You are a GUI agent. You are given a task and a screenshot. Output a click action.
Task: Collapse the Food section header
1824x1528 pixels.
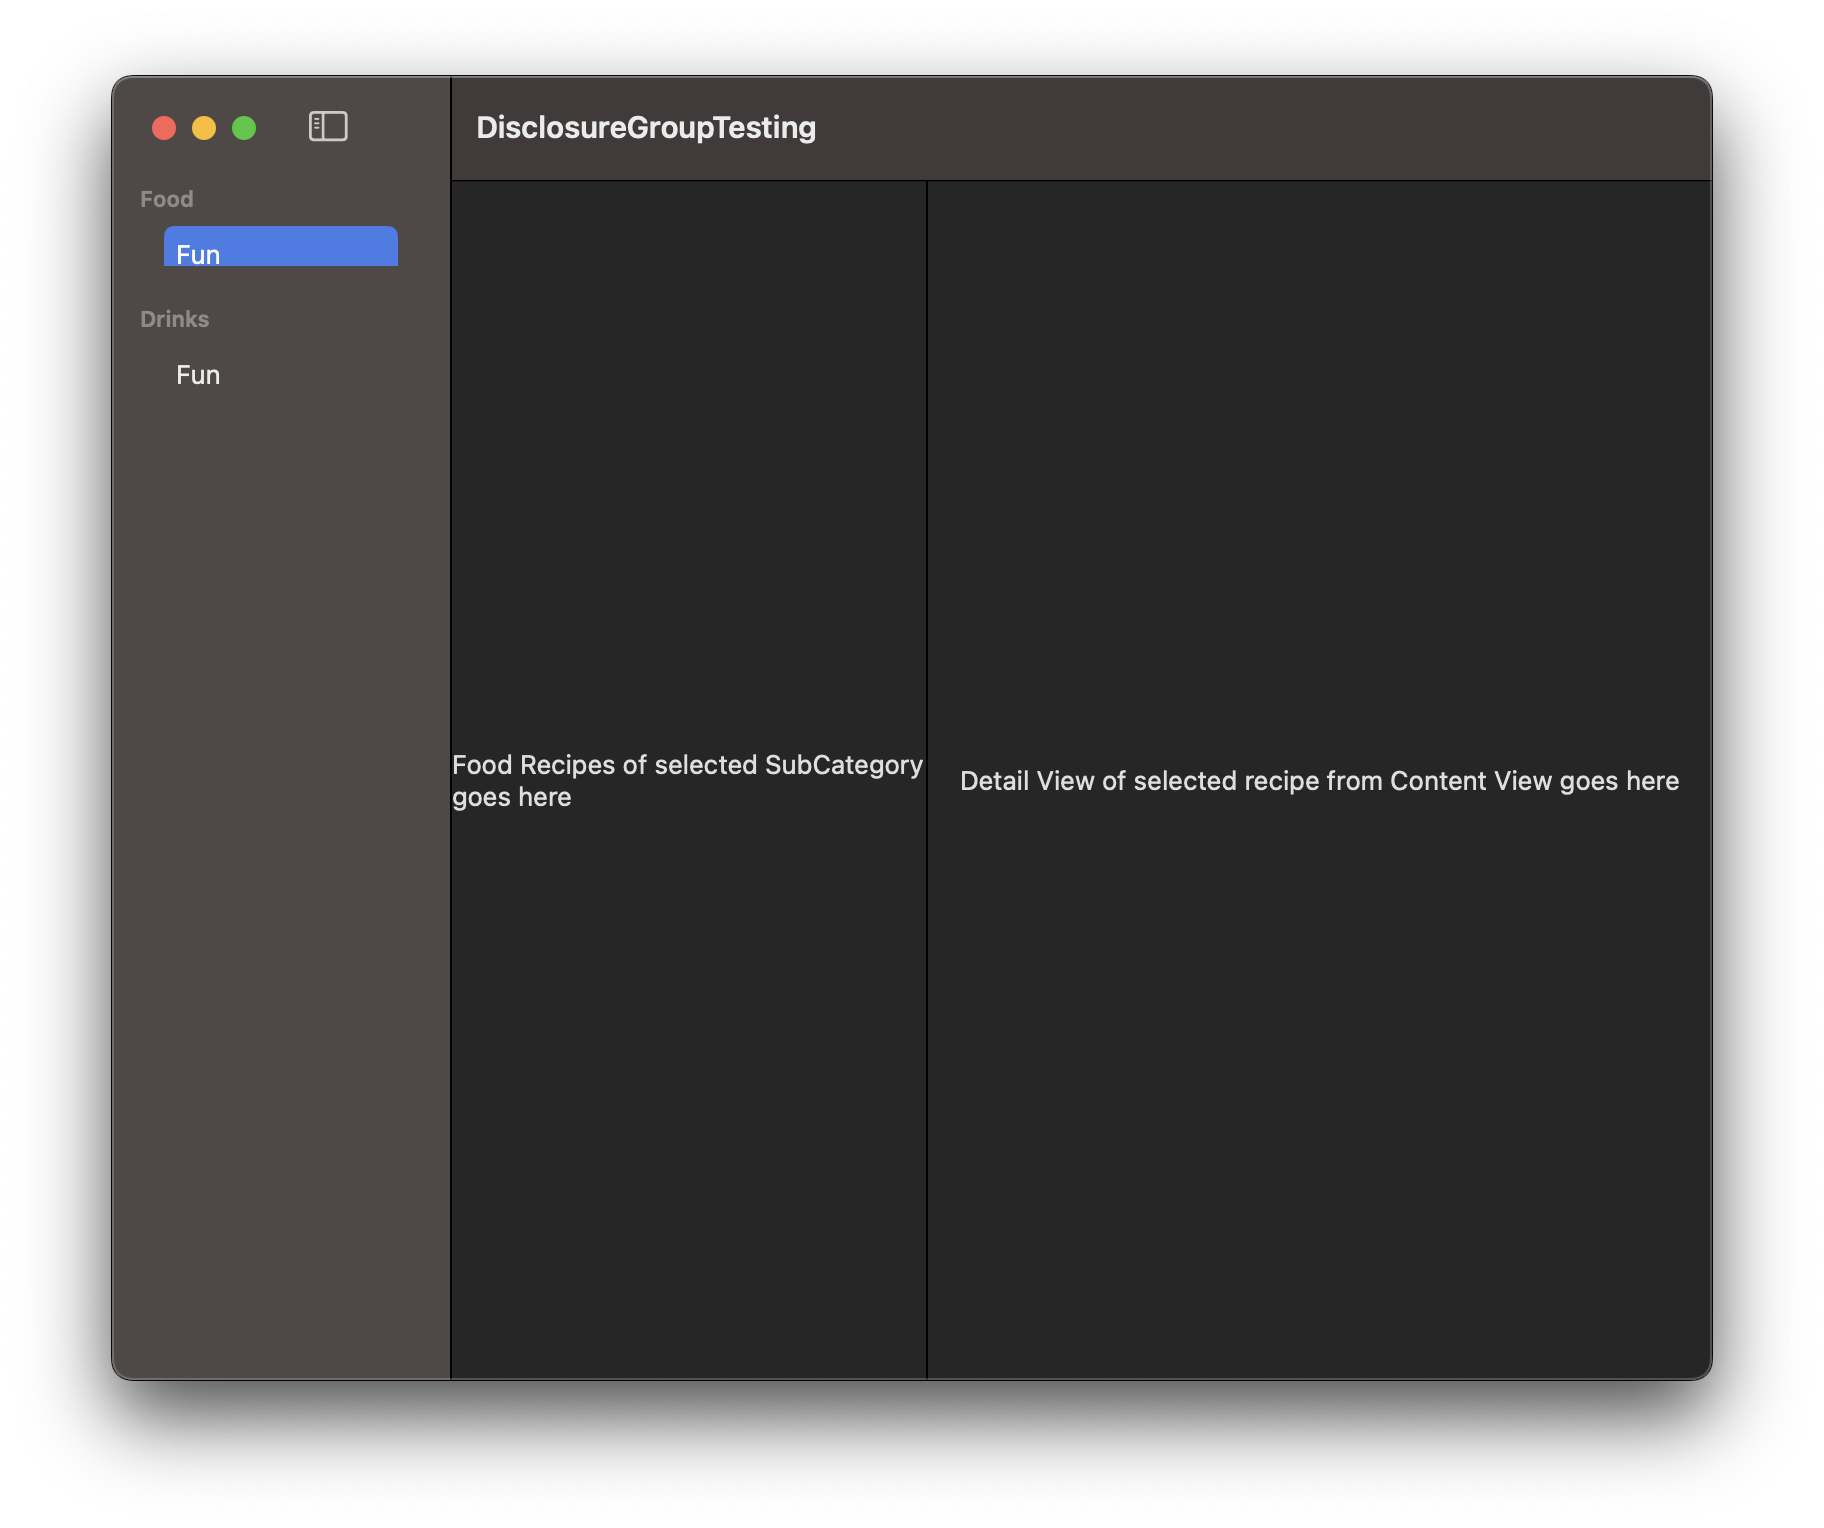pos(167,199)
